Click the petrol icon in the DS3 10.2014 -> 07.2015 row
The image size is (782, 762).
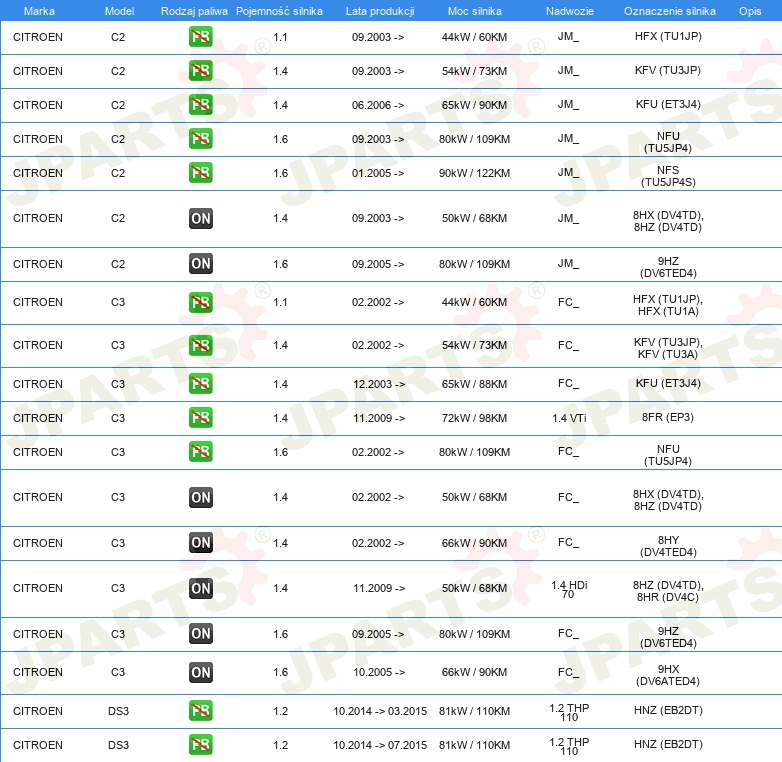[200, 745]
